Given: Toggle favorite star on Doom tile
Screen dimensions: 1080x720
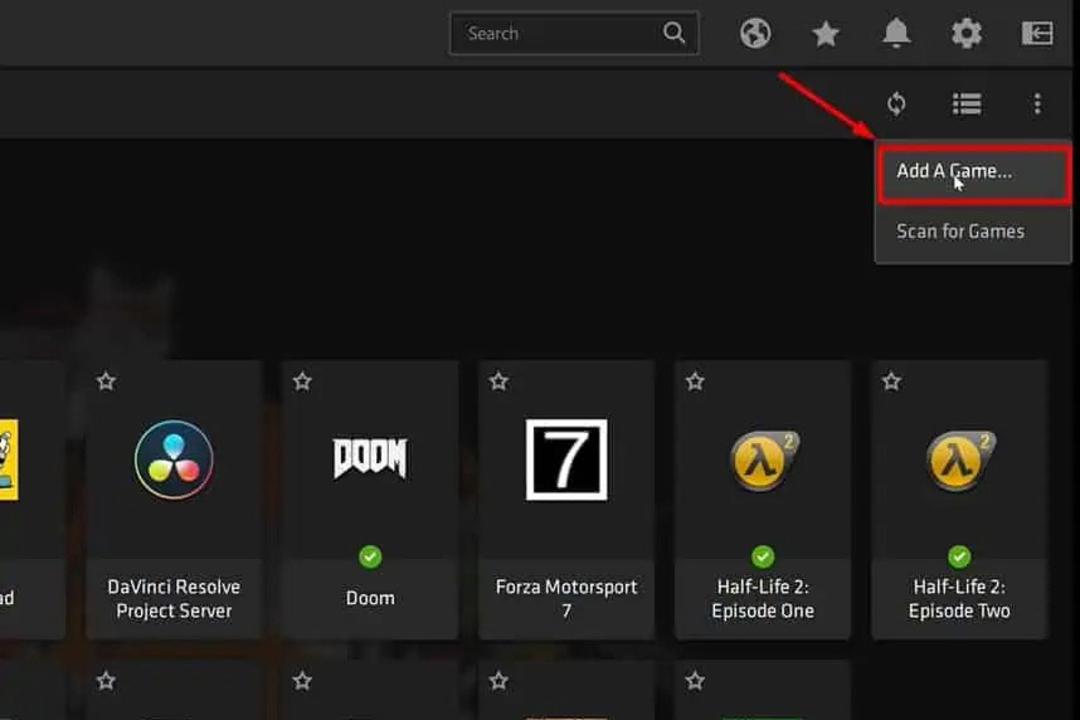Looking at the screenshot, I should [302, 381].
